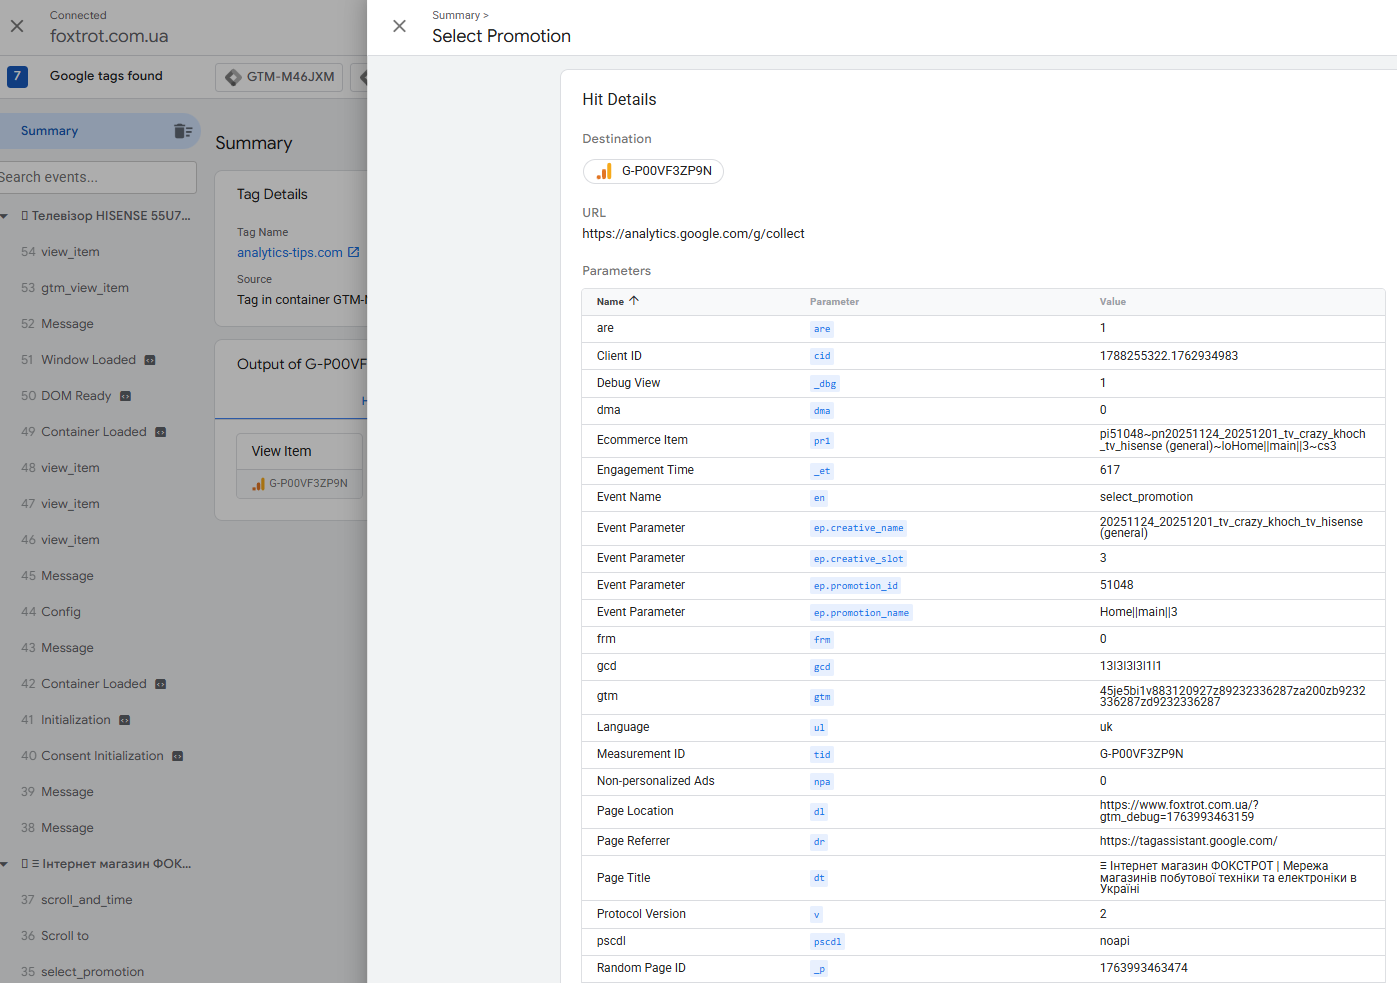The height and width of the screenshot is (983, 1397).
Task: Click the clear events trash icon
Action: [x=183, y=131]
